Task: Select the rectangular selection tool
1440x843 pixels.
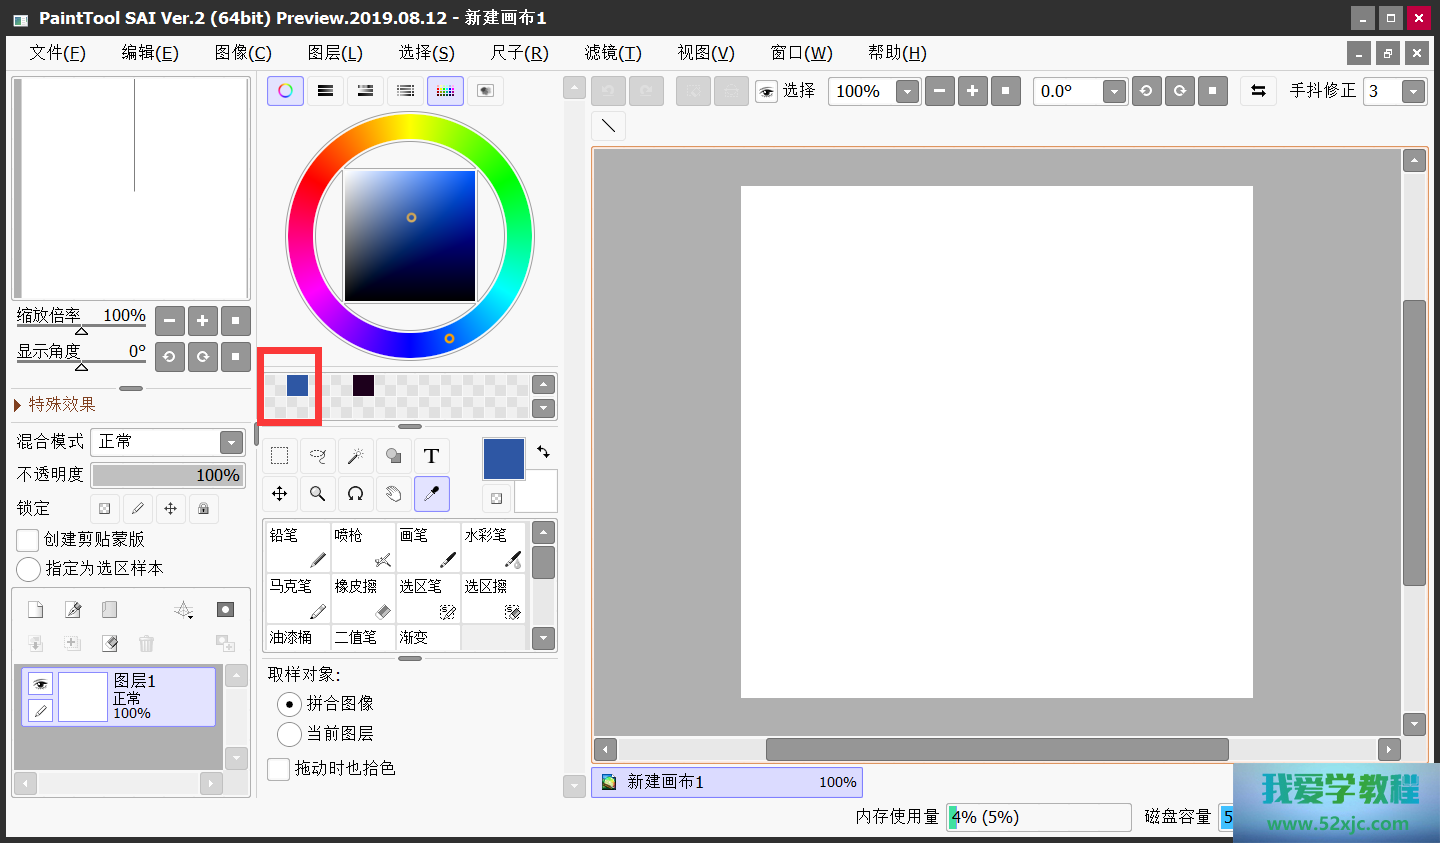Action: coord(280,457)
